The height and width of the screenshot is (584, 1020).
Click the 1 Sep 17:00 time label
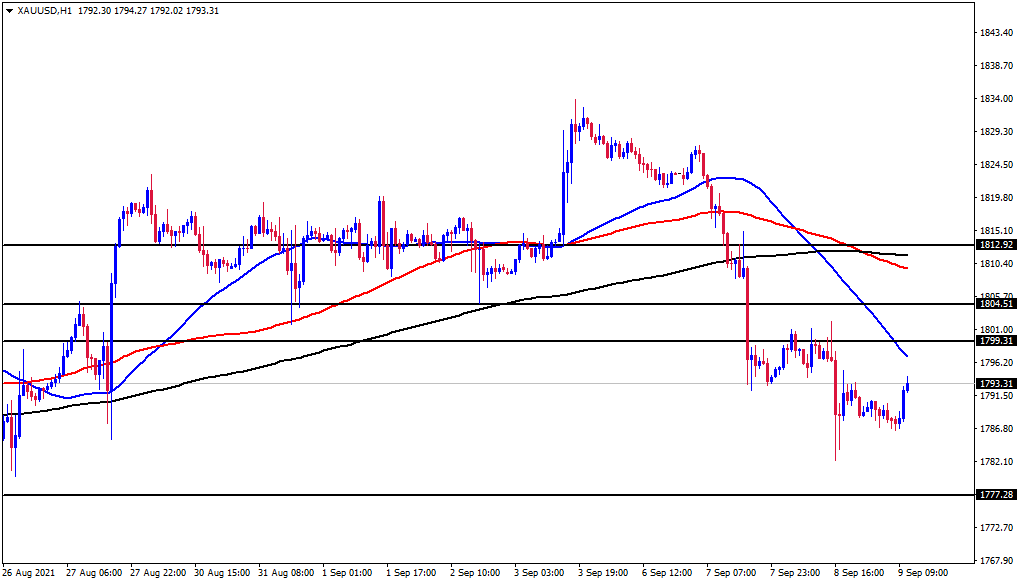click(411, 573)
